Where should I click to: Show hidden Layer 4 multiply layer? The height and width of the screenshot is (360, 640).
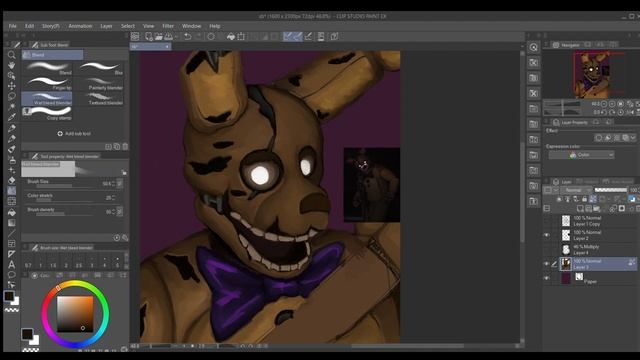(547, 249)
